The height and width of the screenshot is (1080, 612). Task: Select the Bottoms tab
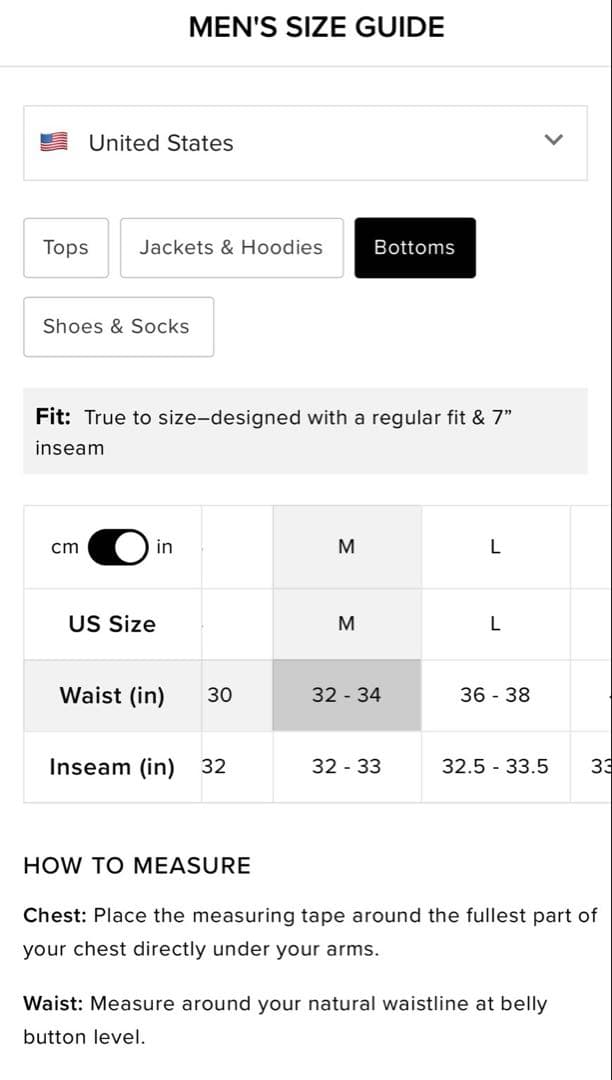point(414,247)
